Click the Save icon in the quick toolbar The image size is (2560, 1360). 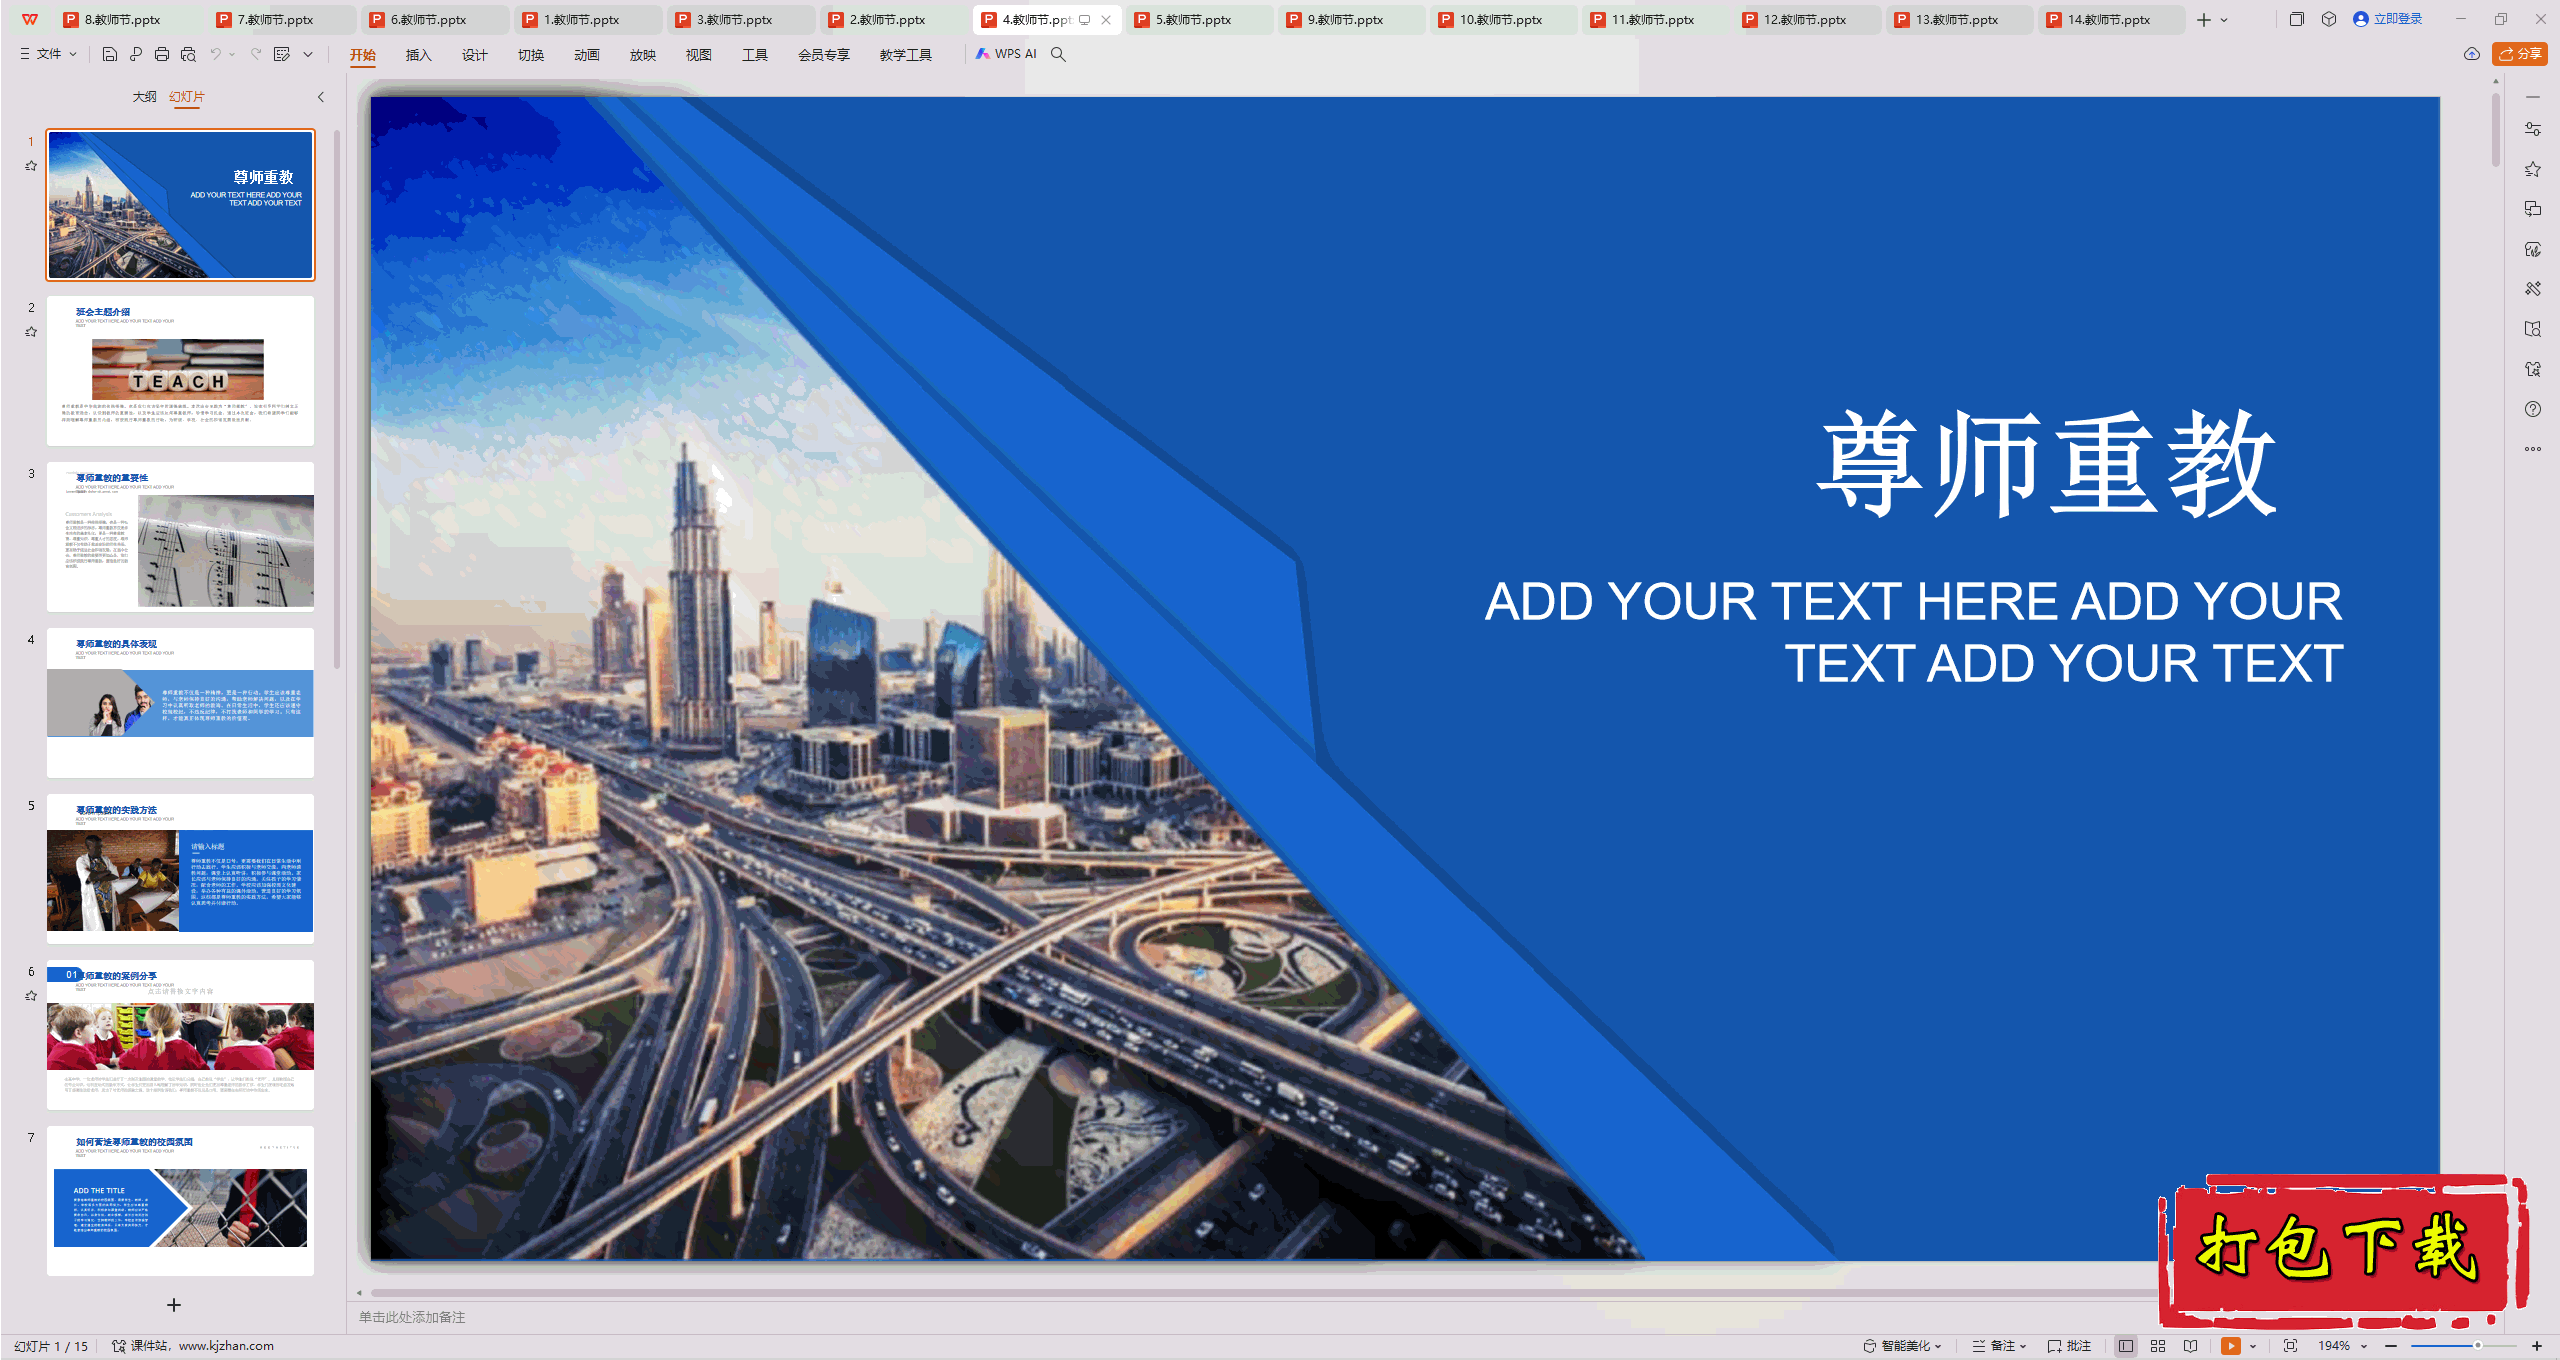tap(110, 54)
